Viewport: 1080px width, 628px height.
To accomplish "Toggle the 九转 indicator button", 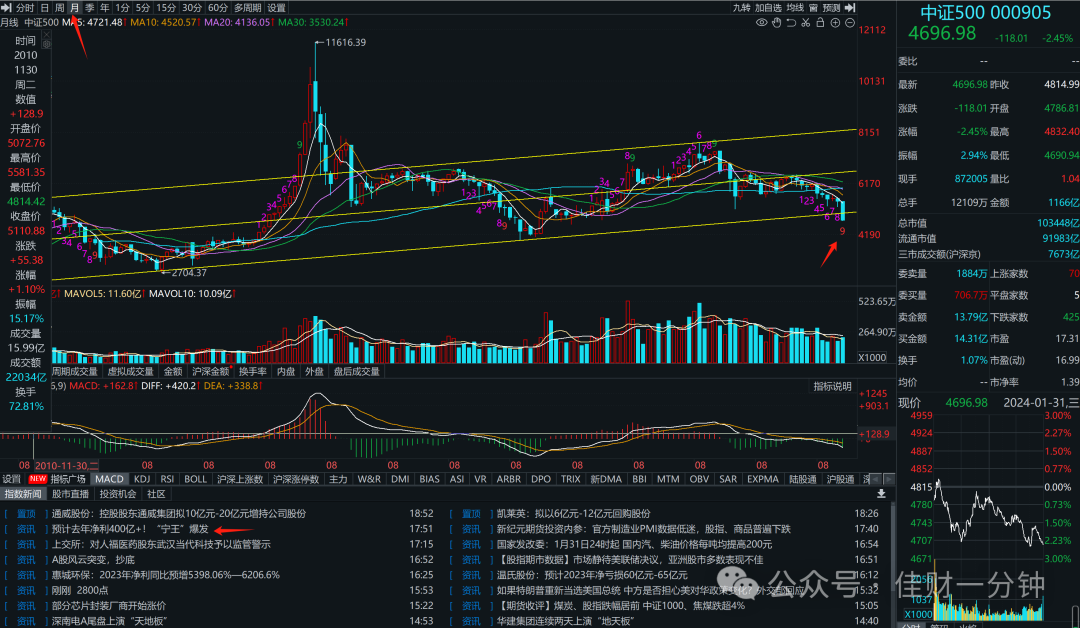I will 742,8.
